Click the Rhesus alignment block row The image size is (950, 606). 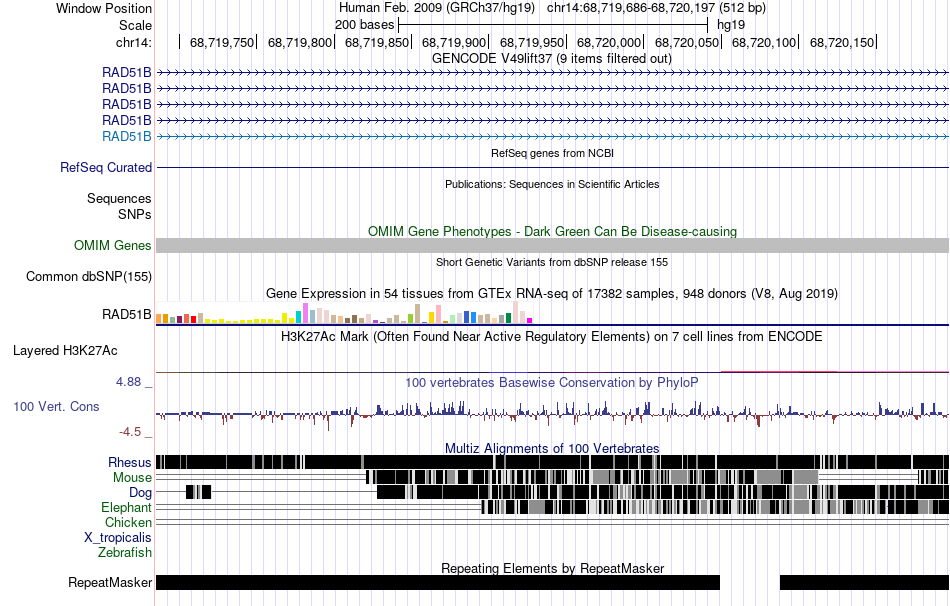[553, 462]
